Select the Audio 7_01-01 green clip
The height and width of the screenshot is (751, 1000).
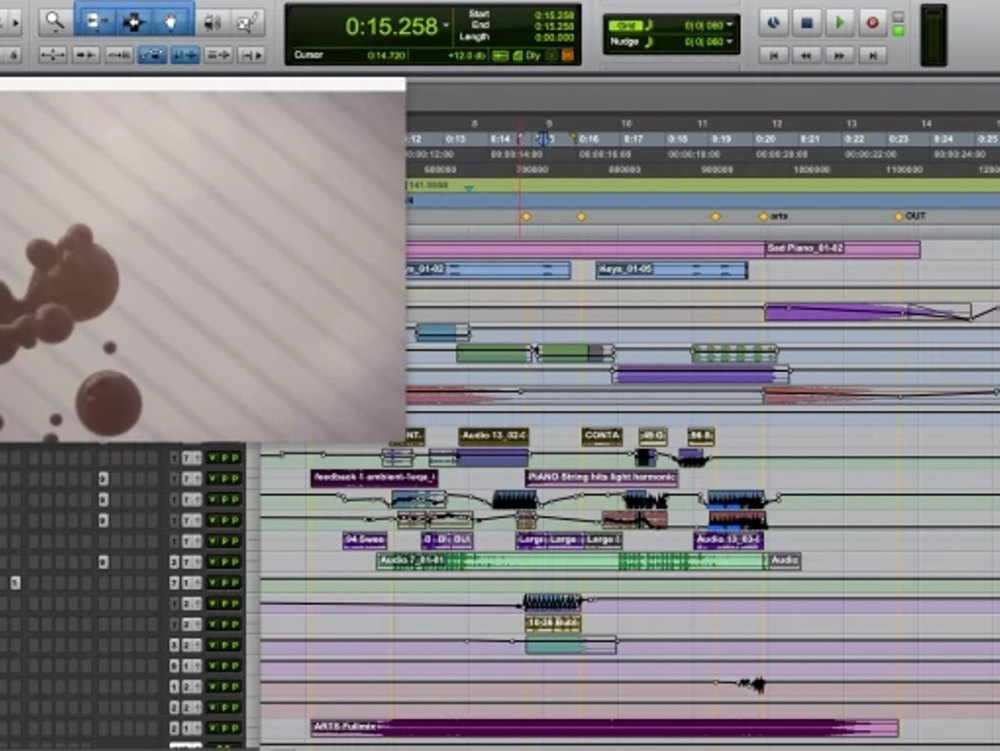tap(572, 561)
